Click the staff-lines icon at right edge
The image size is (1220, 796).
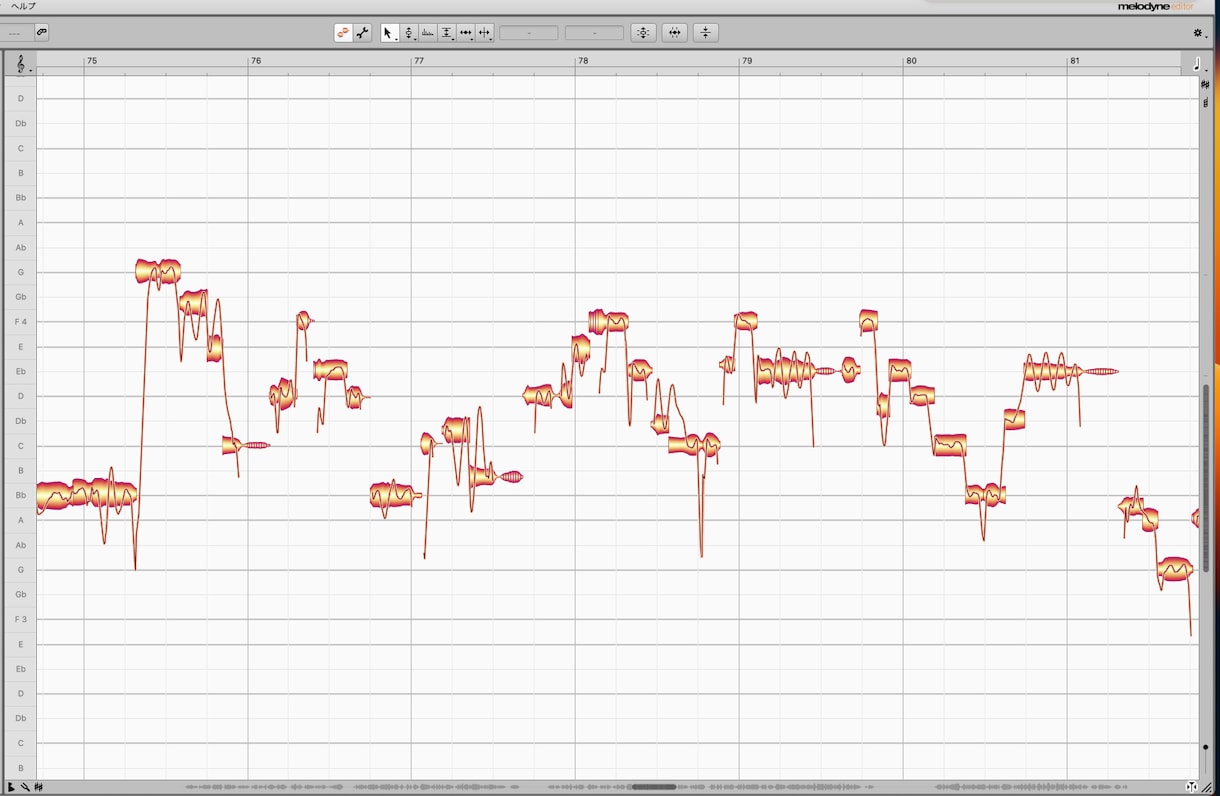[1205, 102]
